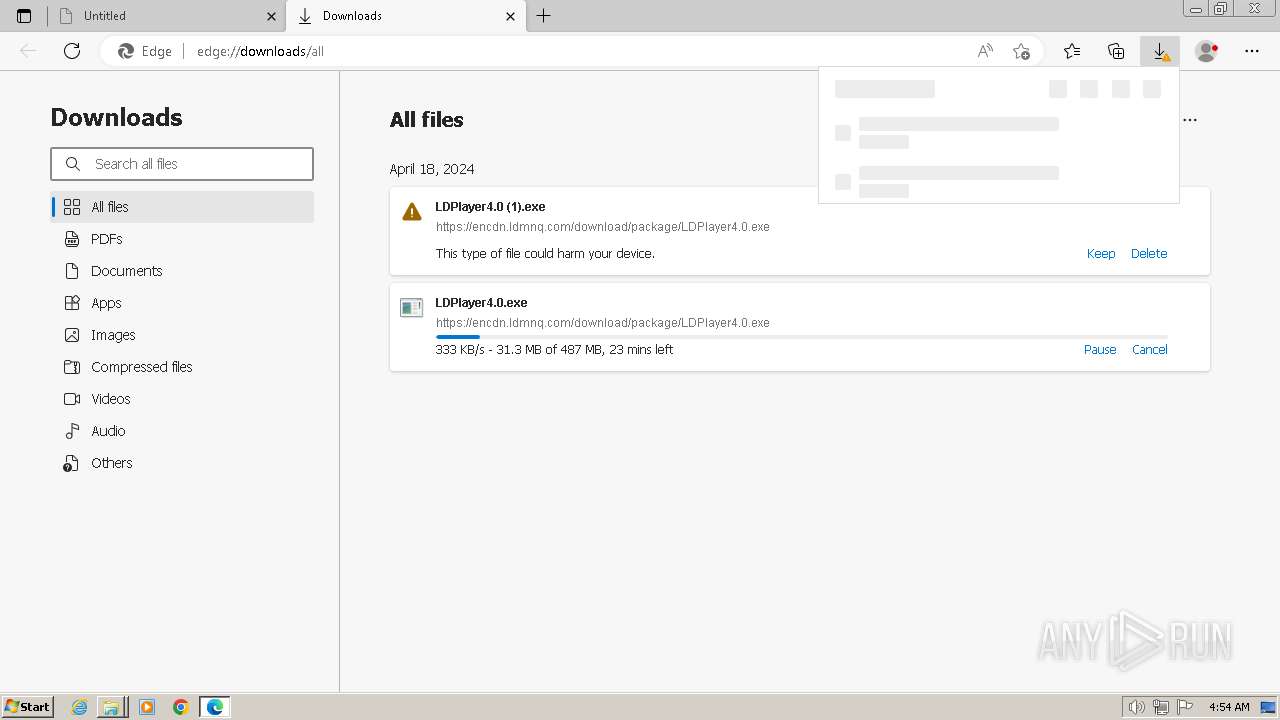Click the April 18, 2024 date heading
The width and height of the screenshot is (1280, 720).
(432, 169)
